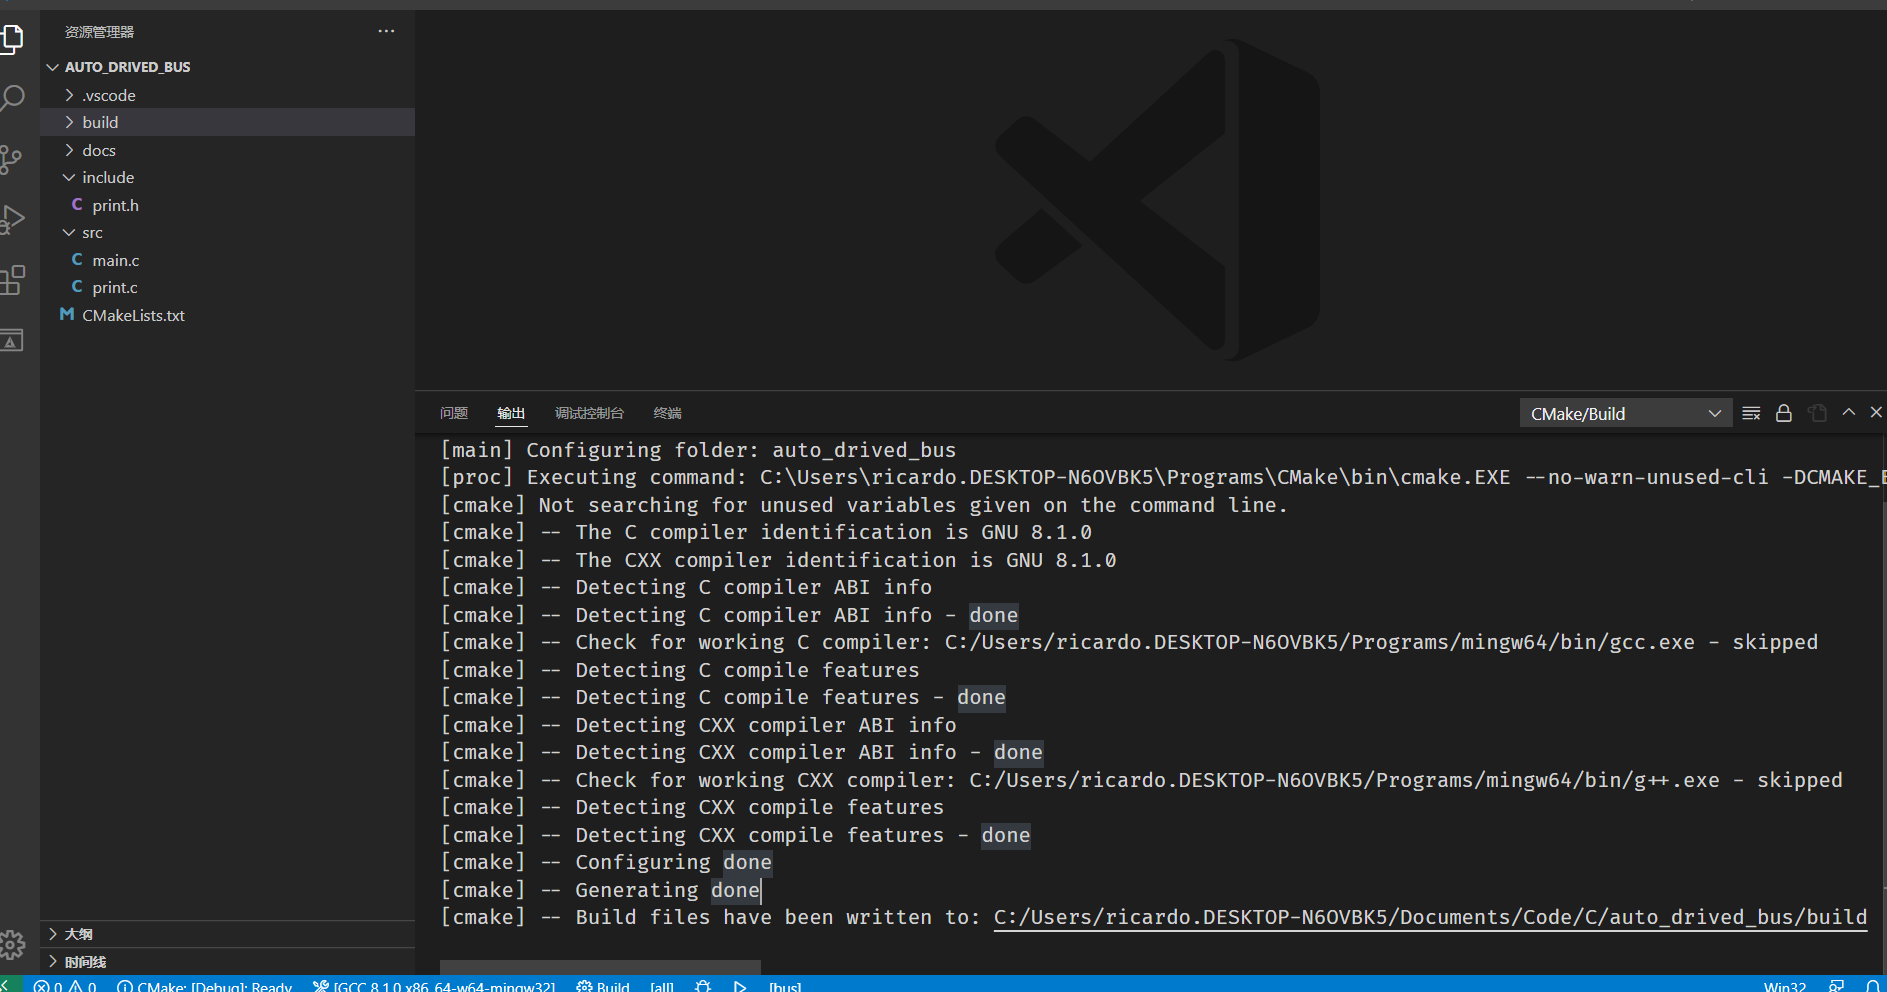Viewport: 1887px width, 992px height.
Task: Open CMakeLists.txt file
Action: click(133, 315)
